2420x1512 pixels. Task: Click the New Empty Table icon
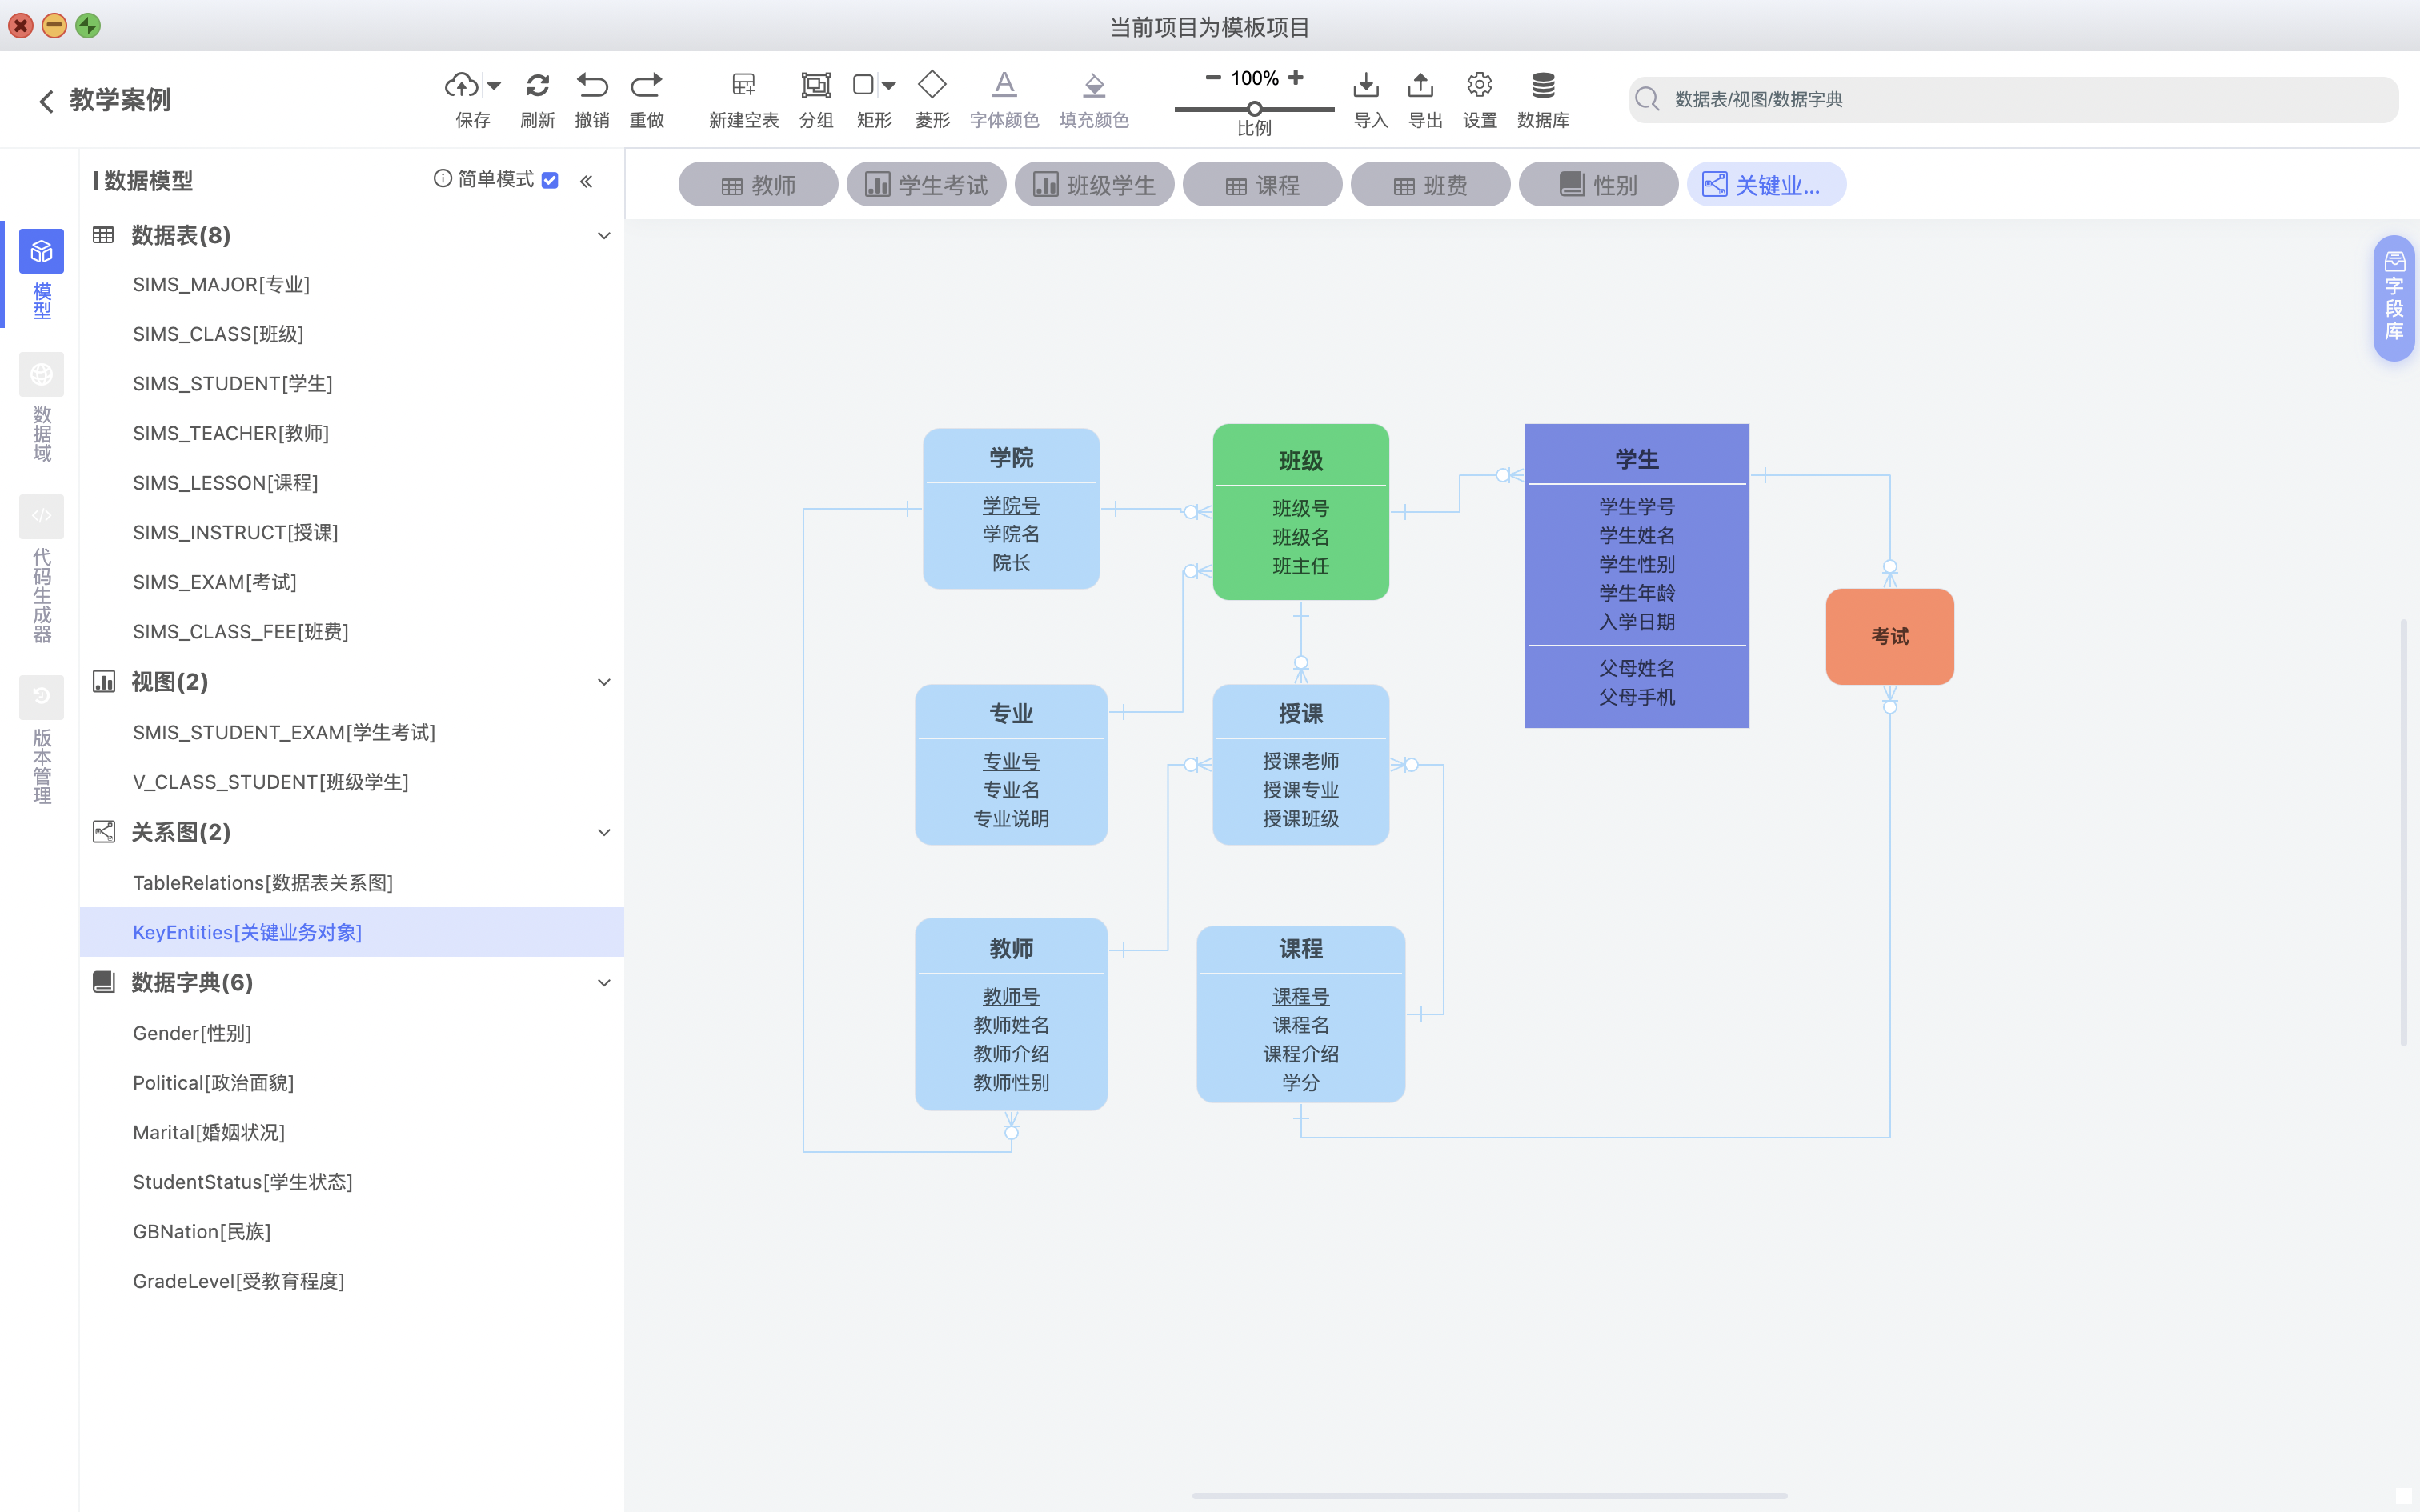[x=743, y=85]
